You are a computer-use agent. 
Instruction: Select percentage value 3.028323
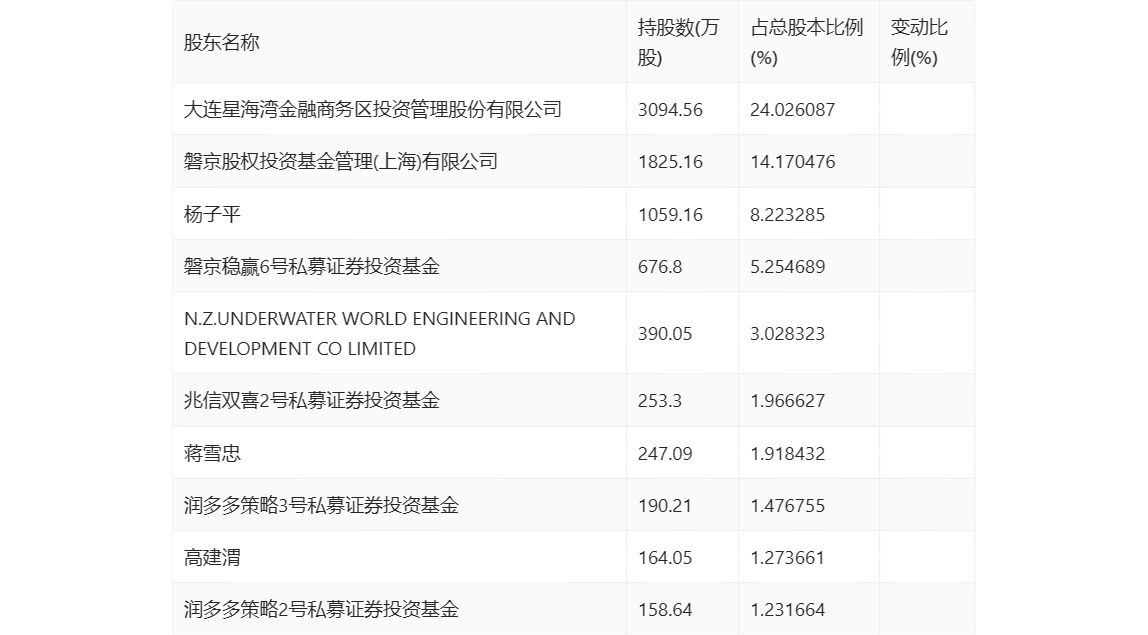[787, 334]
